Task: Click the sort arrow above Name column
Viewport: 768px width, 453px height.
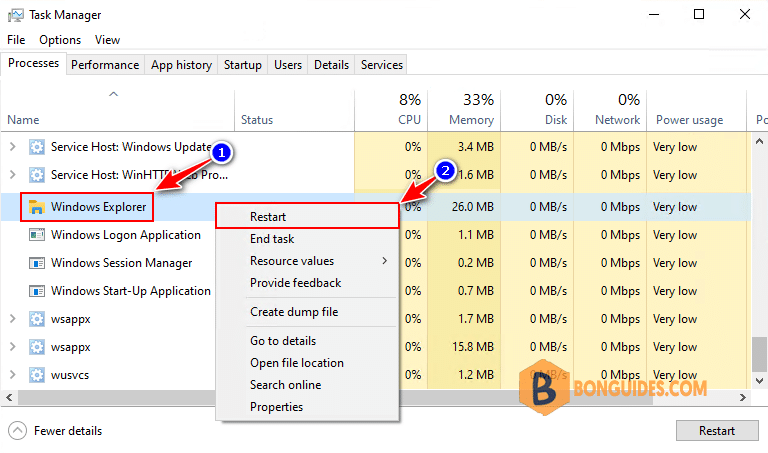Action: (113, 94)
